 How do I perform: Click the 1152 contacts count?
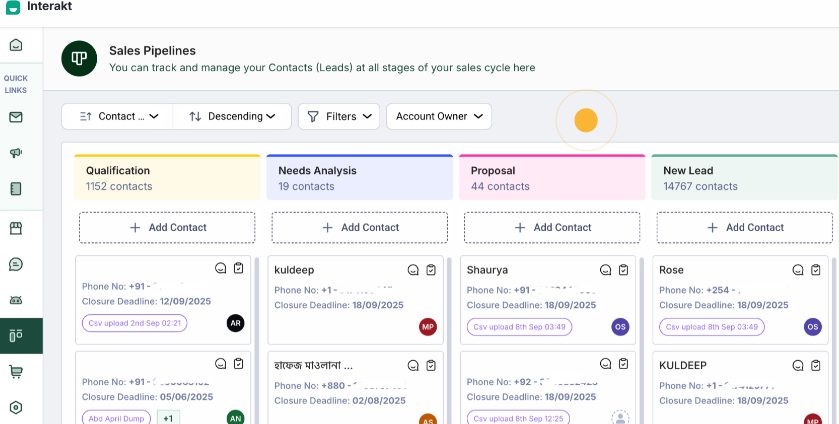coord(119,186)
